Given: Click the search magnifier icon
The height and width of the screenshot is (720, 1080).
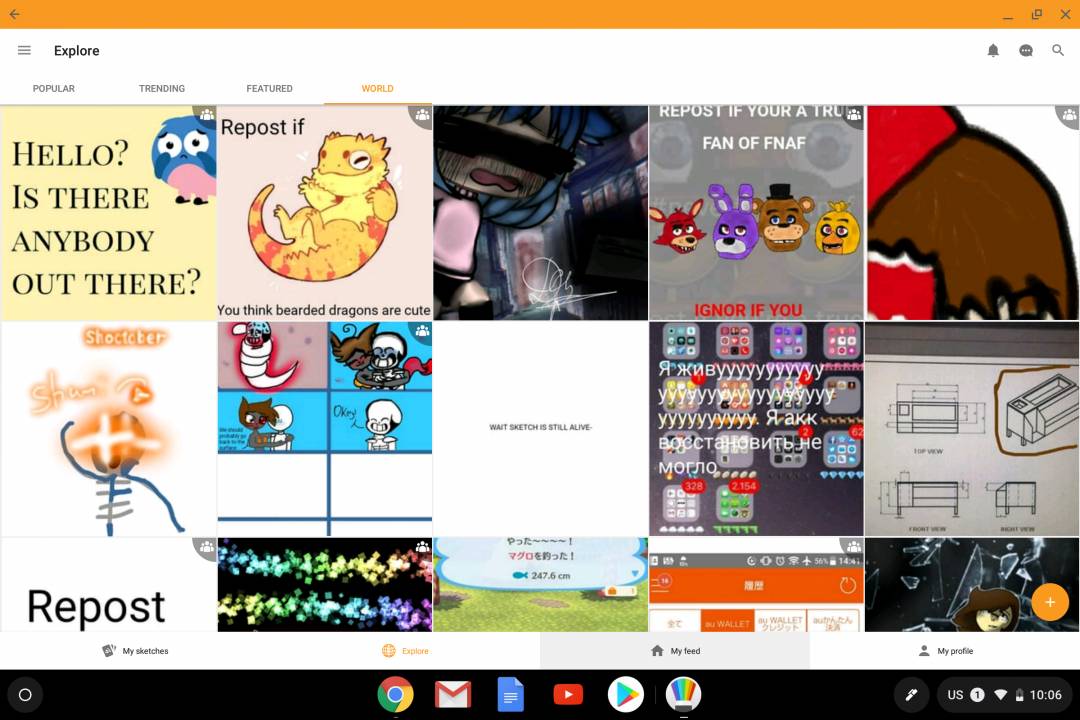Looking at the screenshot, I should coord(1057,50).
